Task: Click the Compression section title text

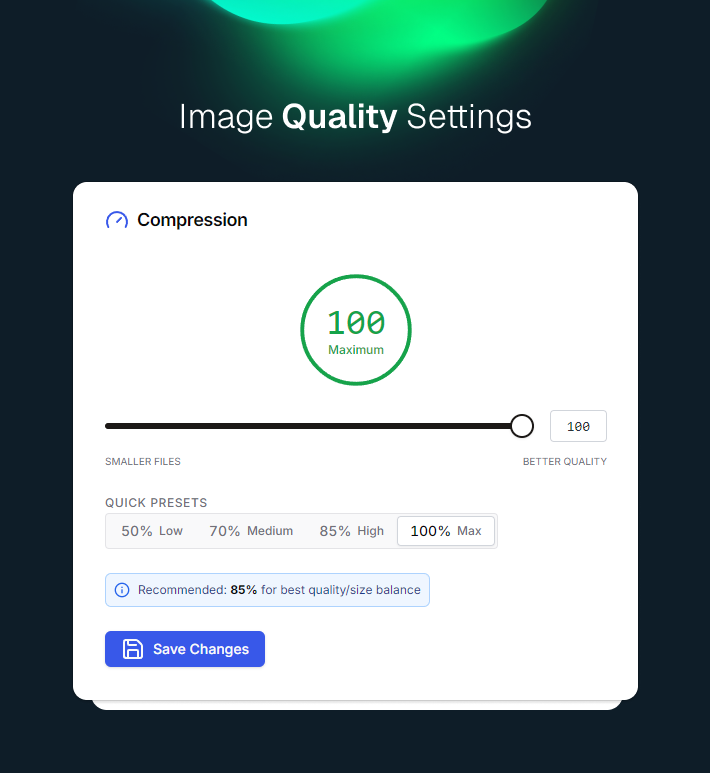Action: tap(192, 220)
